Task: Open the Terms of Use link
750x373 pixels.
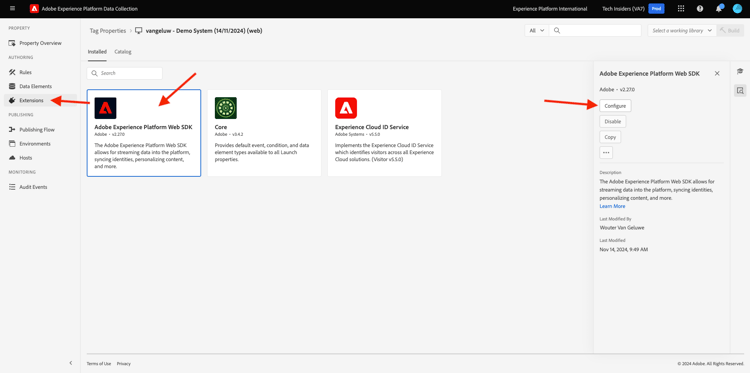Action: click(x=99, y=363)
